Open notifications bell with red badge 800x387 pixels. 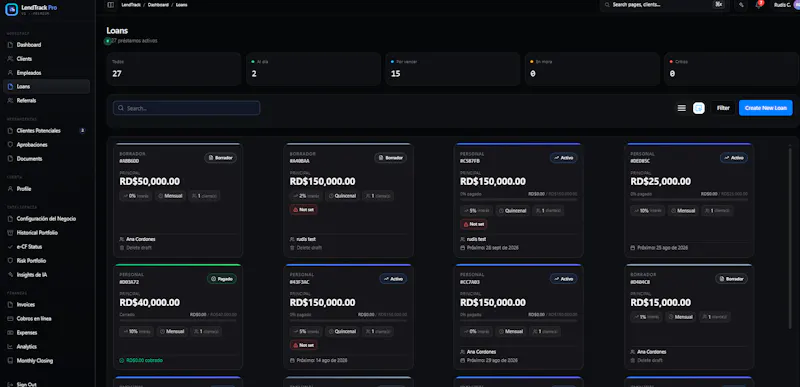click(x=759, y=5)
